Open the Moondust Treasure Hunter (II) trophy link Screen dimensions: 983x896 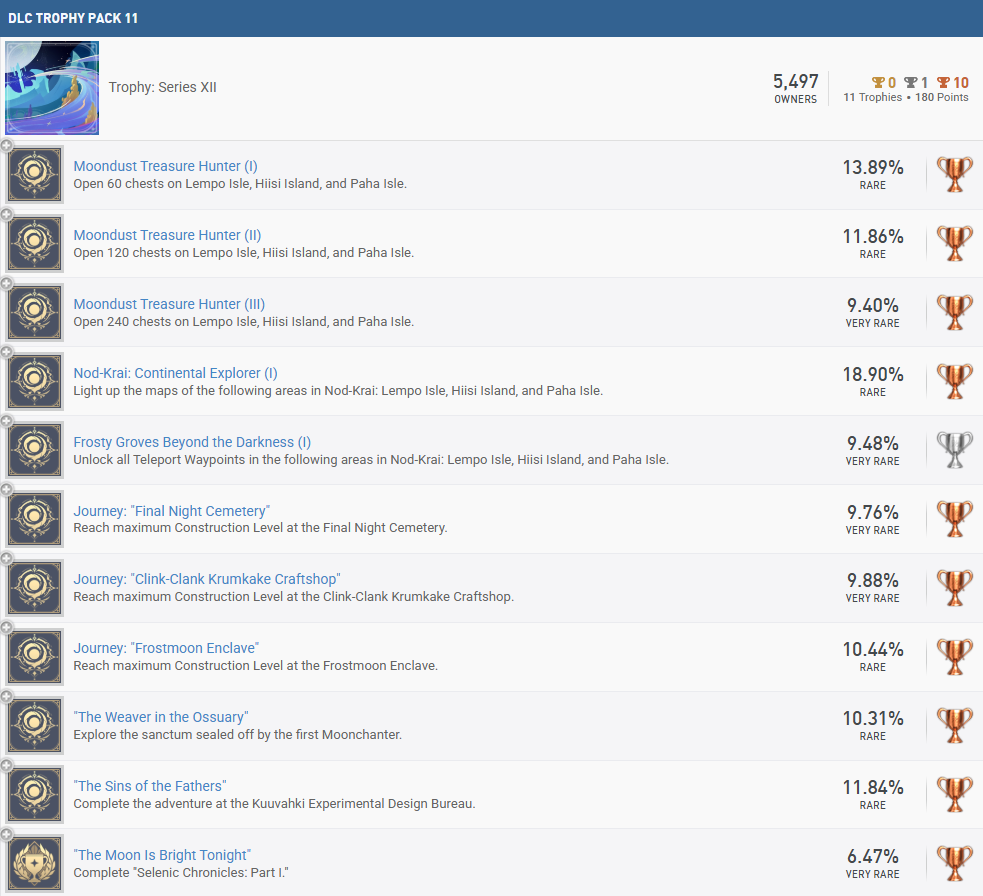(x=167, y=235)
